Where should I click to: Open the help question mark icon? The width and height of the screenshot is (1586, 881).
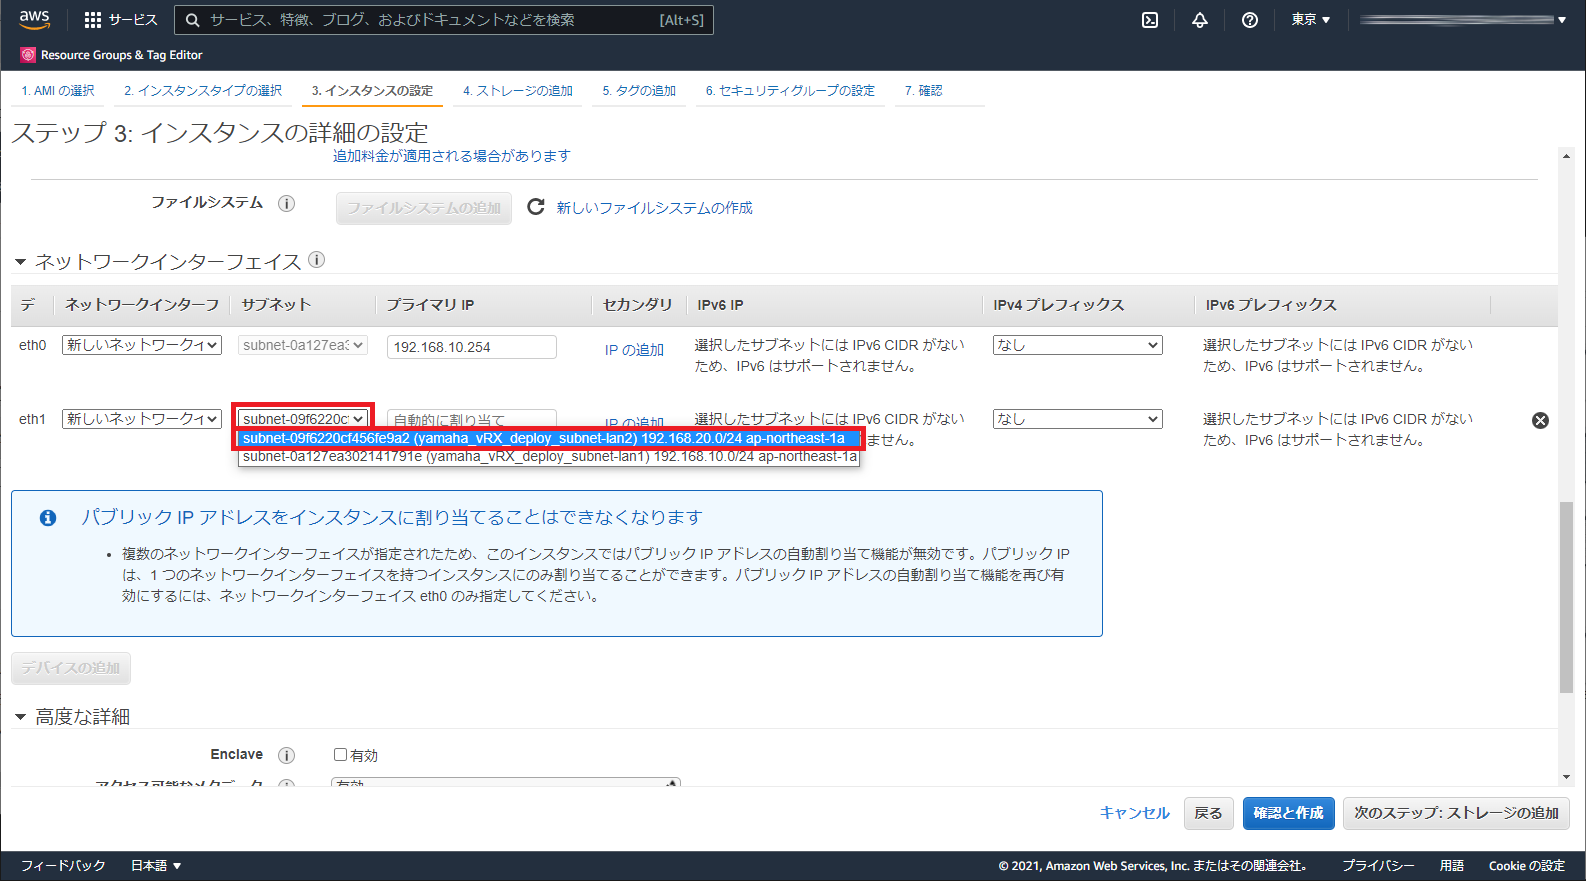1250,20
